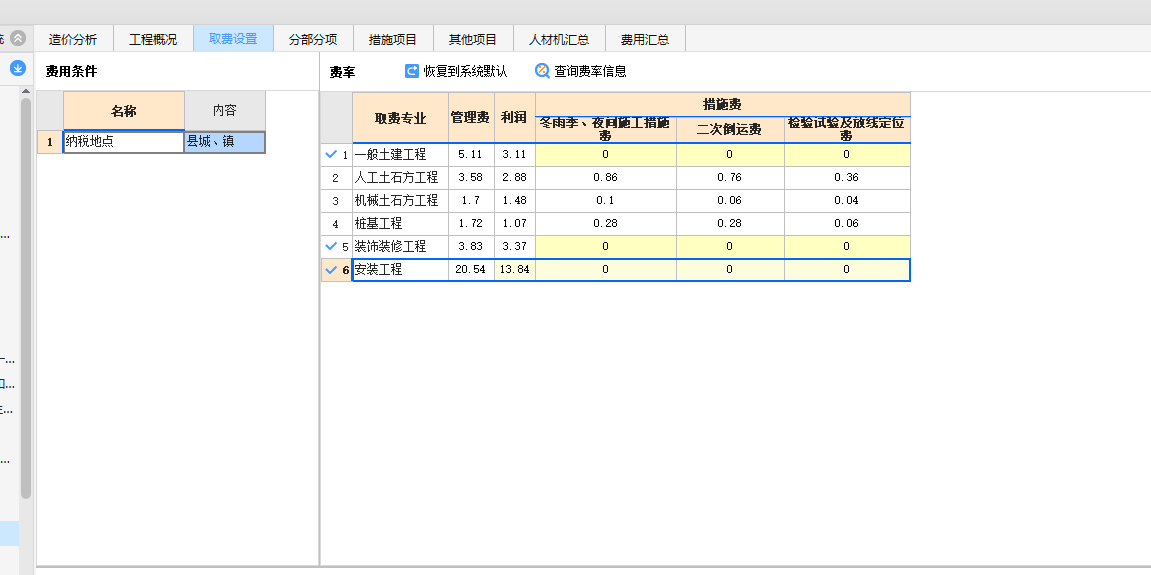1151x575 pixels.
Task: Click the 管理费 column header
Action: click(x=471, y=117)
